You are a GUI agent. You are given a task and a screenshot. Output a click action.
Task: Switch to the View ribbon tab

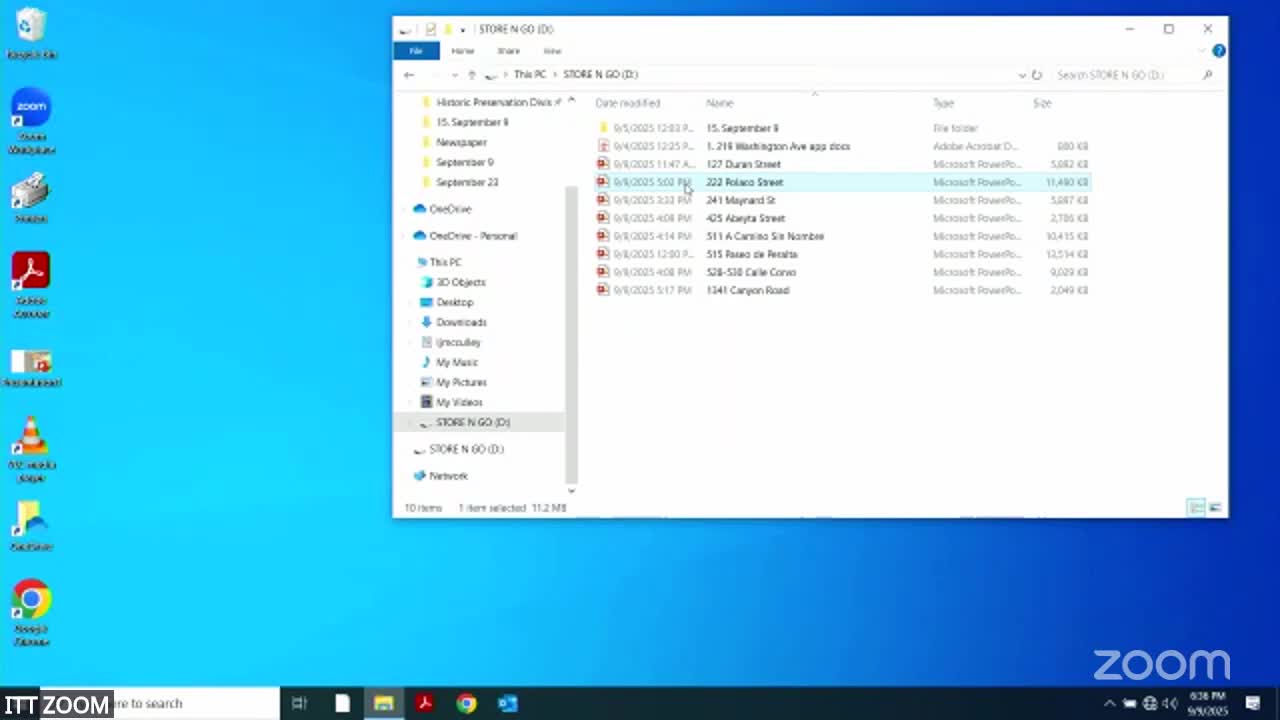[x=552, y=51]
